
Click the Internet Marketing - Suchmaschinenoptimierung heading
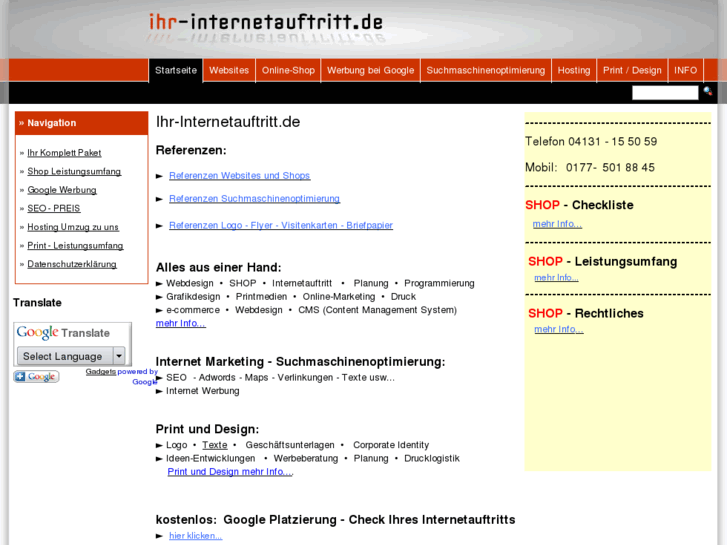point(300,362)
